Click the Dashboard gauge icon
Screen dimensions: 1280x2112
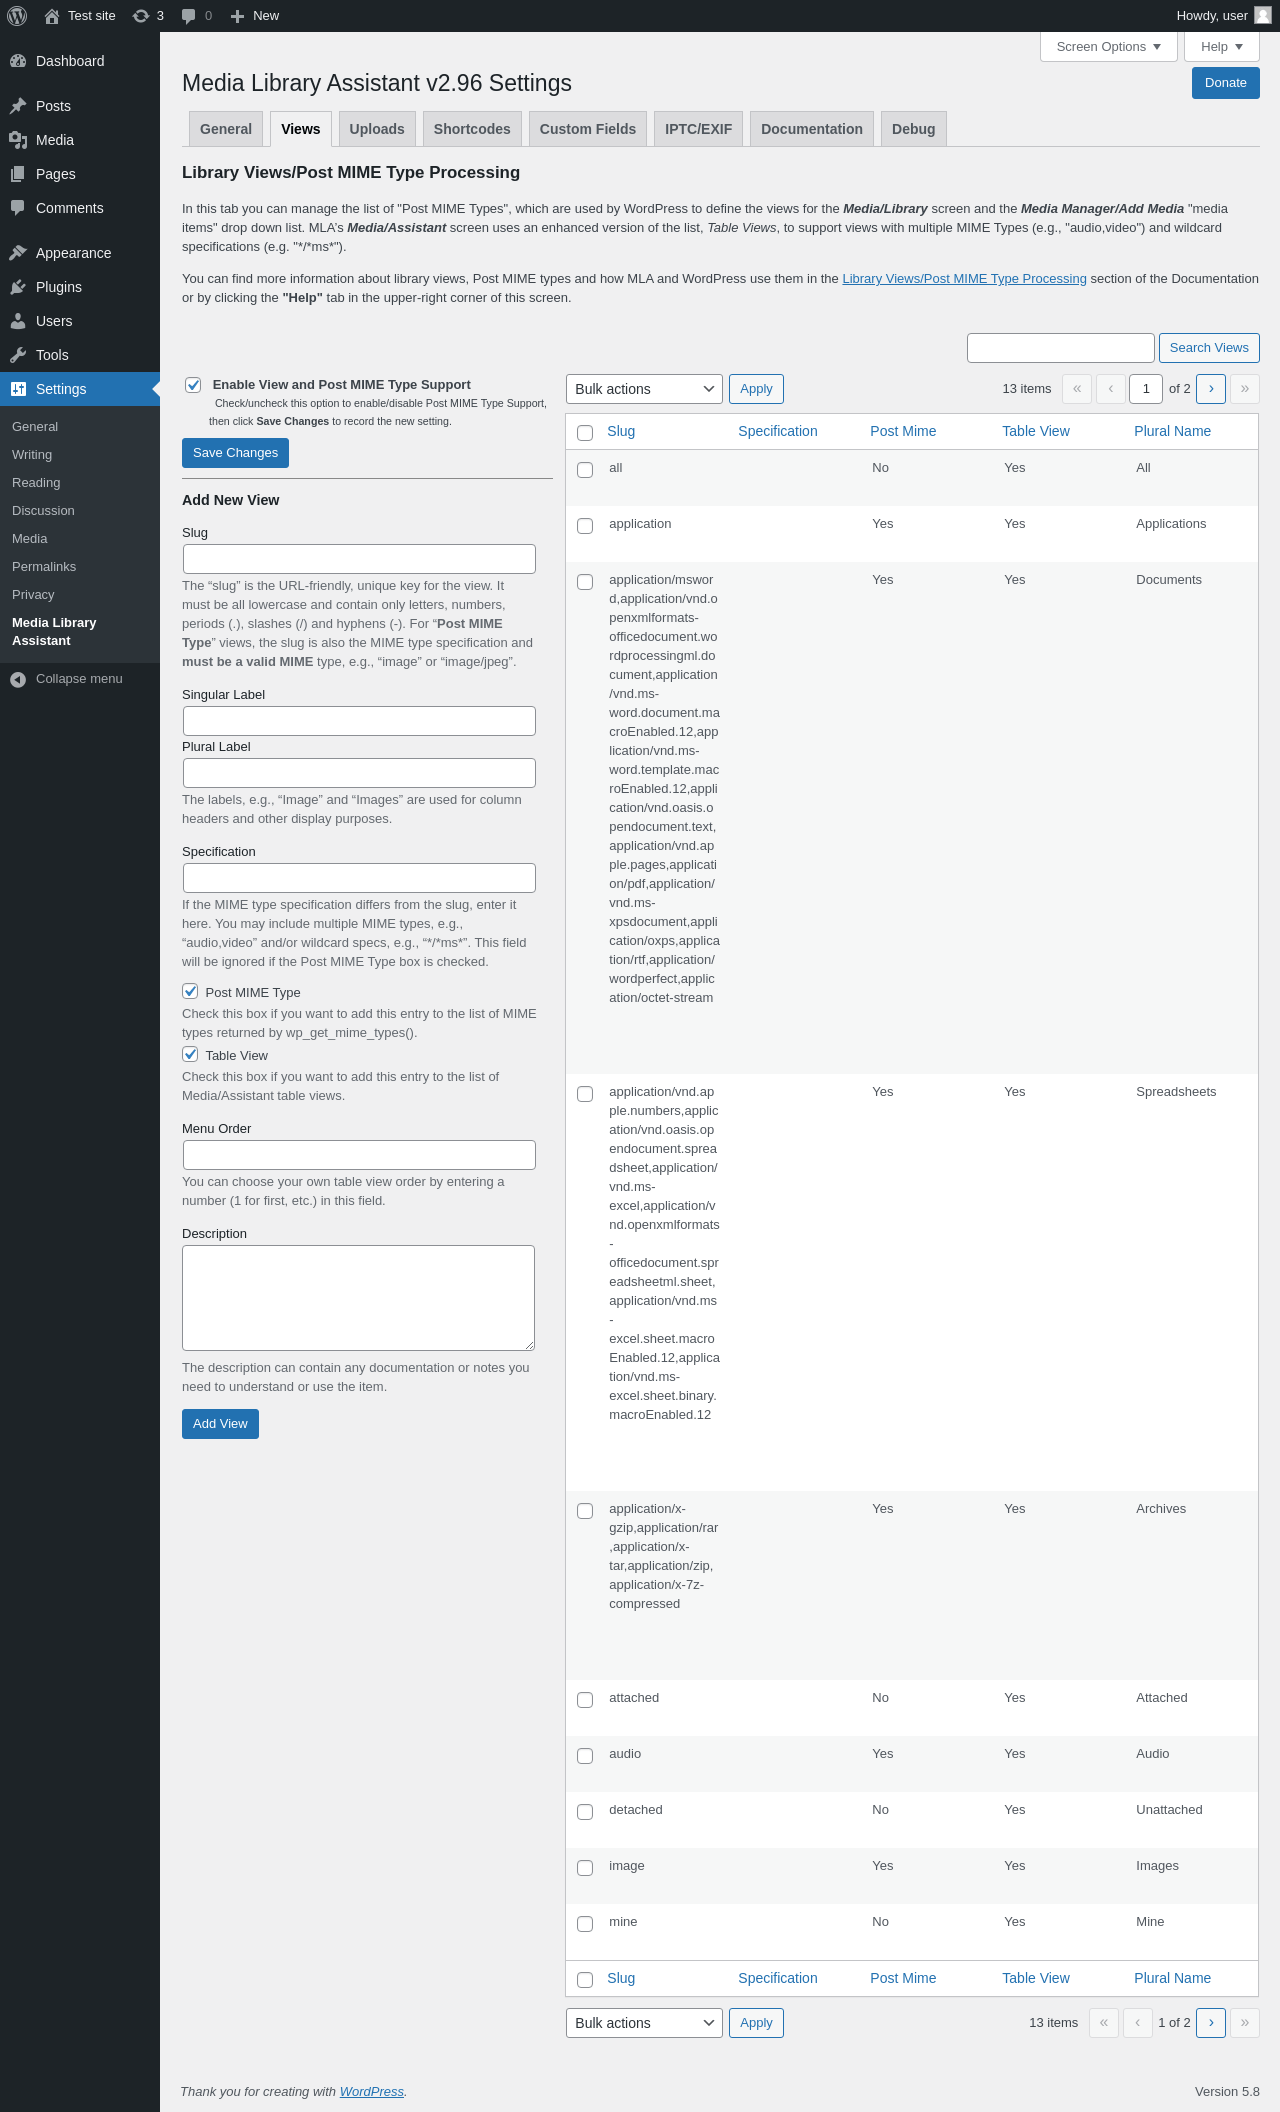pos(18,61)
